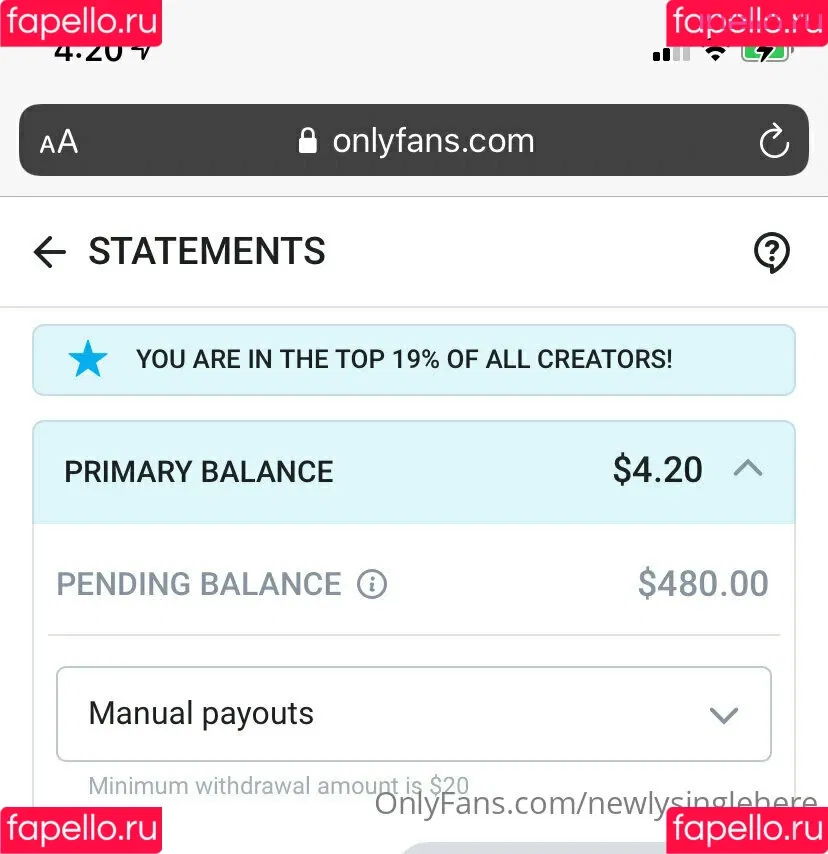Tap the reload page icon
This screenshot has width=828, height=854.
pyautogui.click(x=774, y=141)
